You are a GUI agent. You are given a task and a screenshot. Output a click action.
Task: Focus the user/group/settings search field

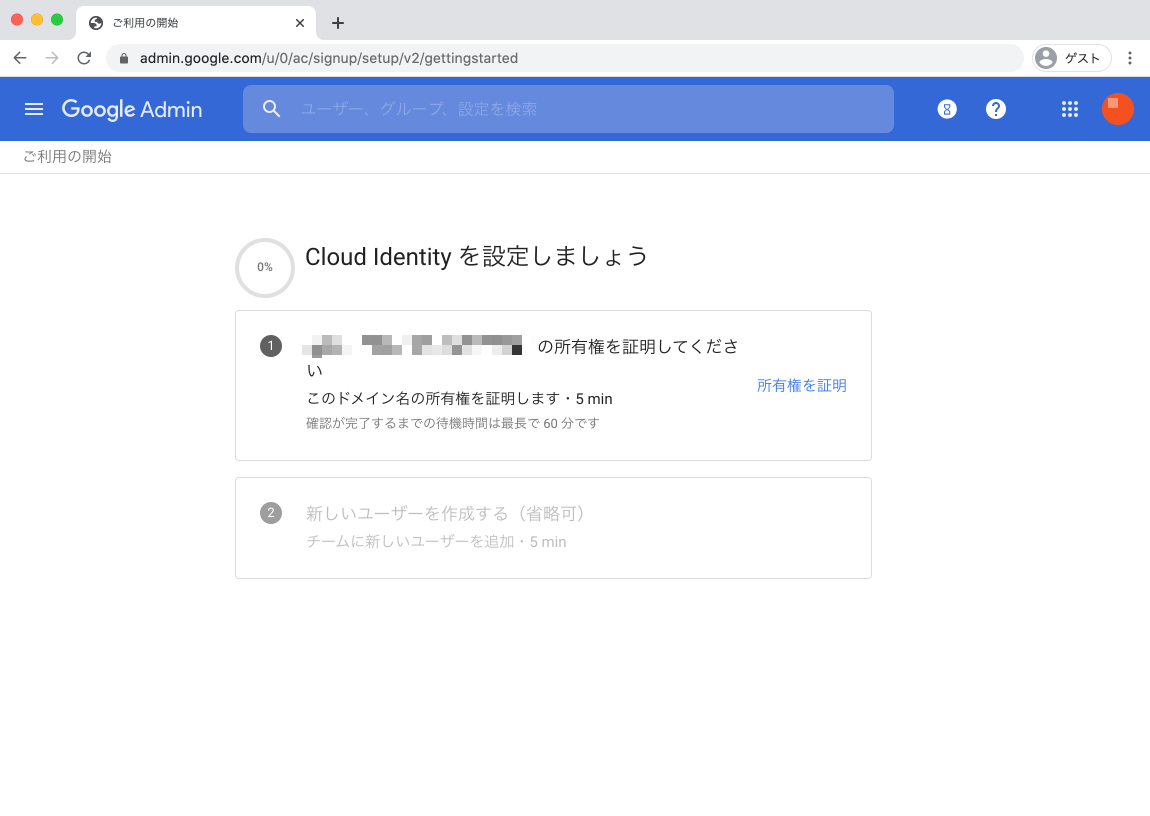(x=568, y=109)
